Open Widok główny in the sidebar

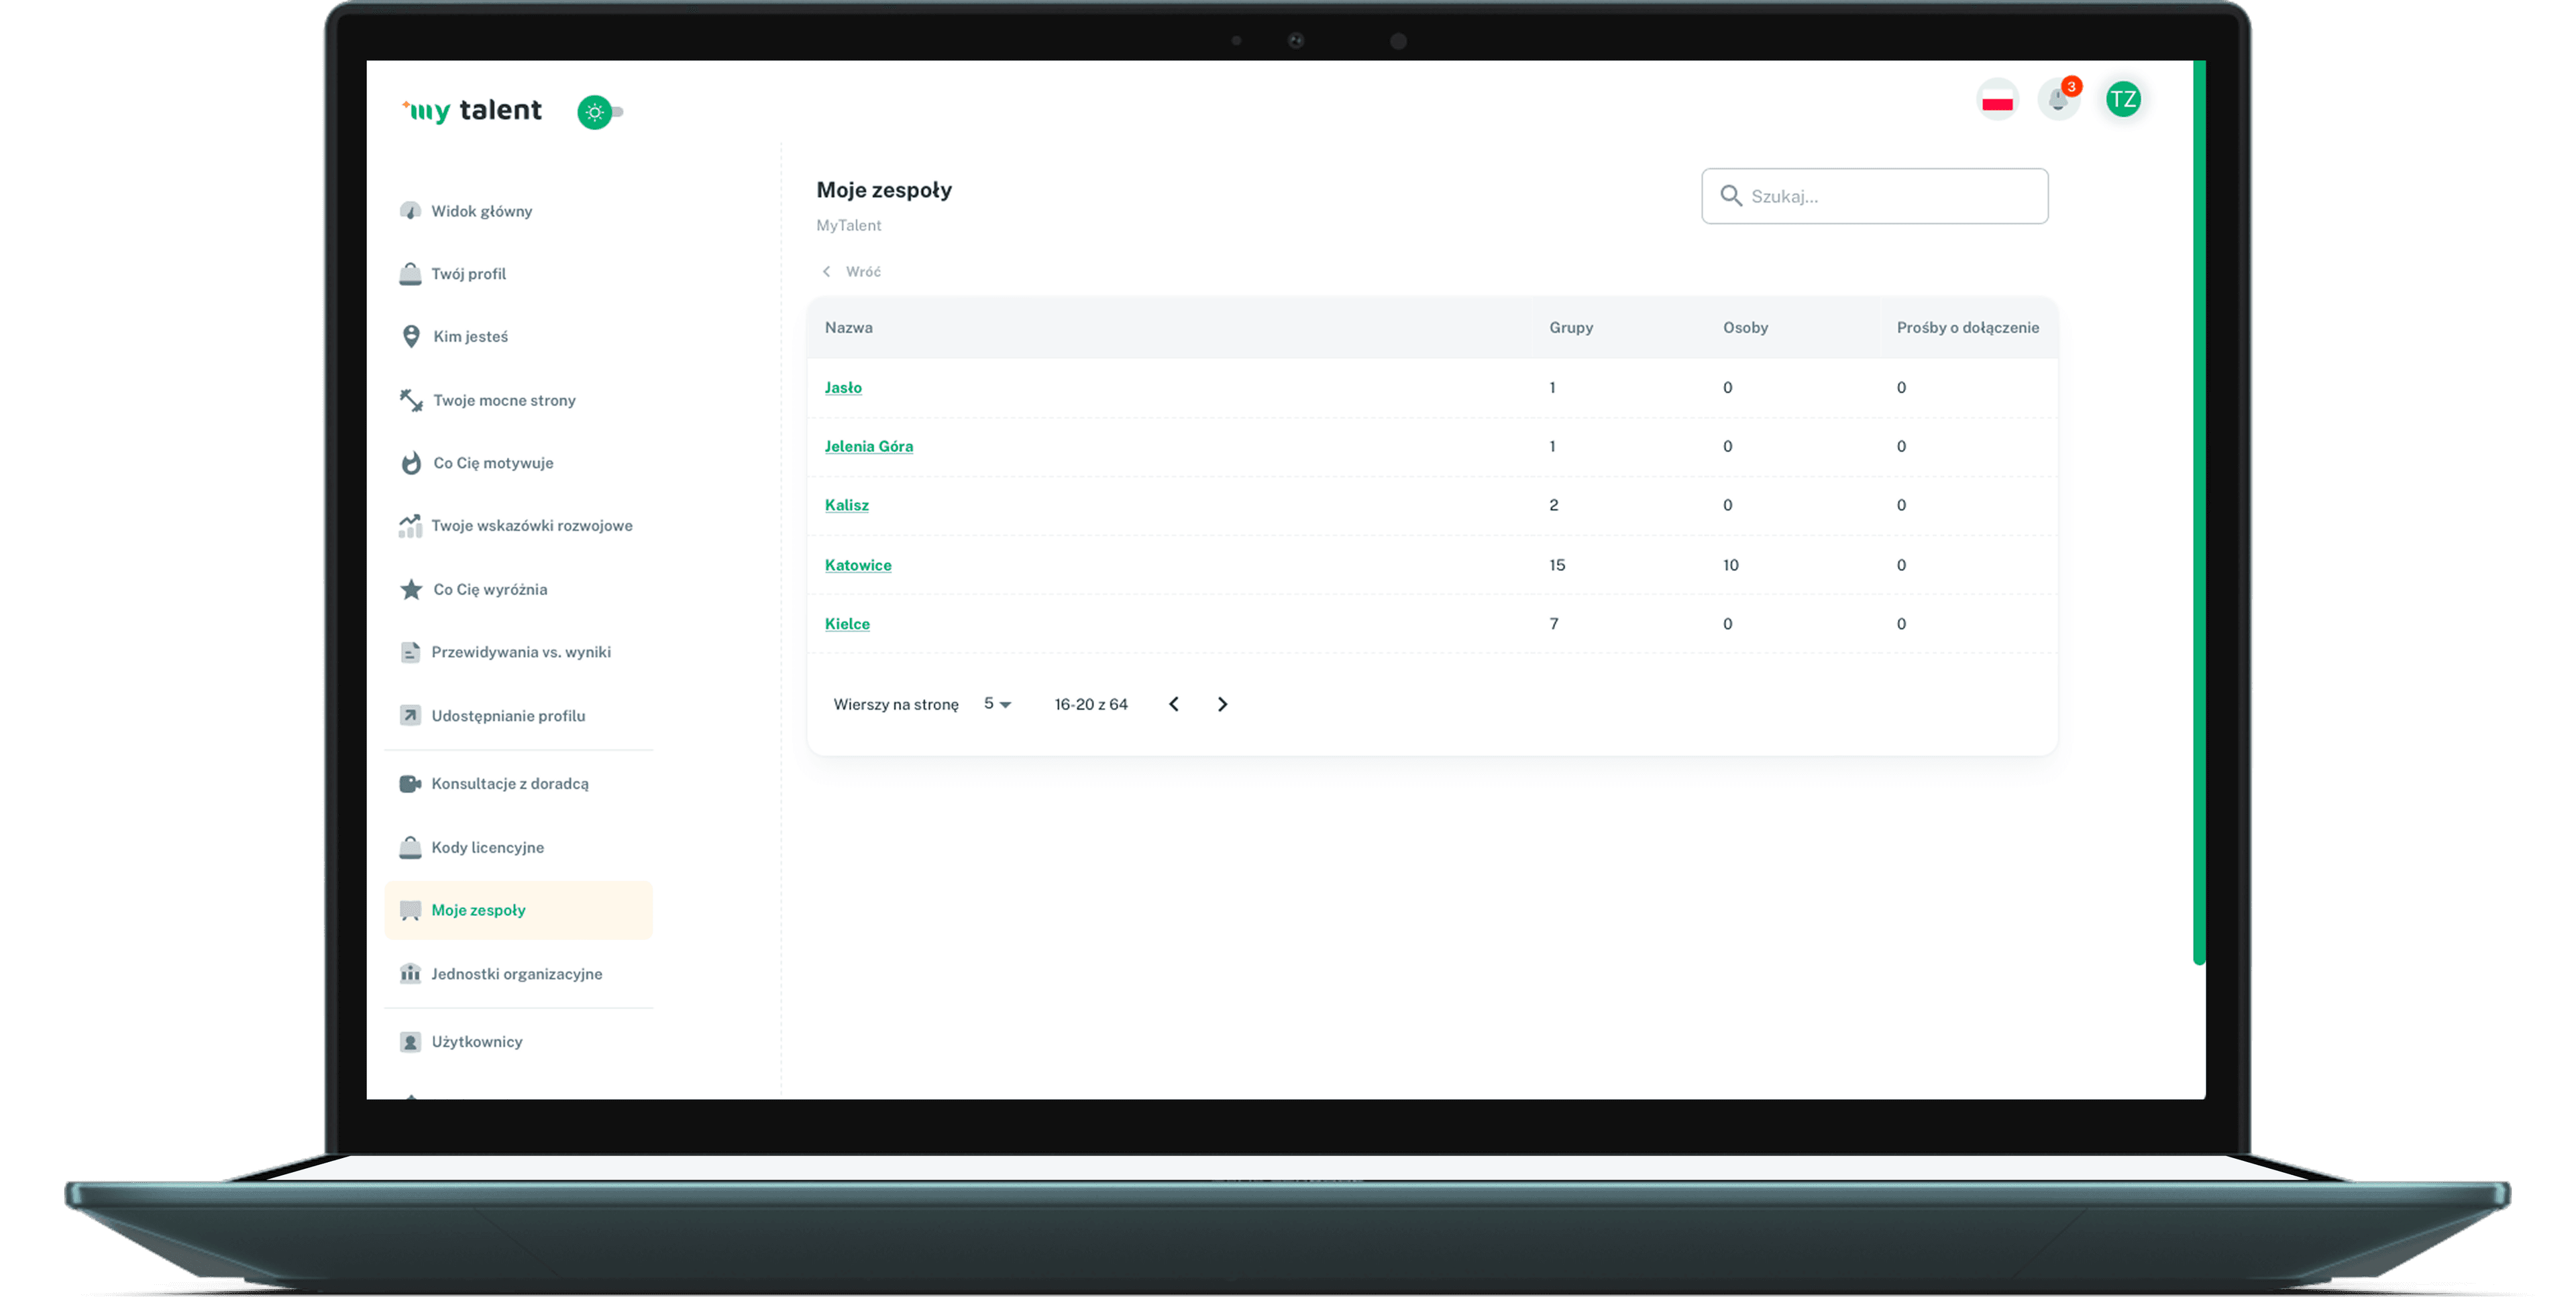481,211
